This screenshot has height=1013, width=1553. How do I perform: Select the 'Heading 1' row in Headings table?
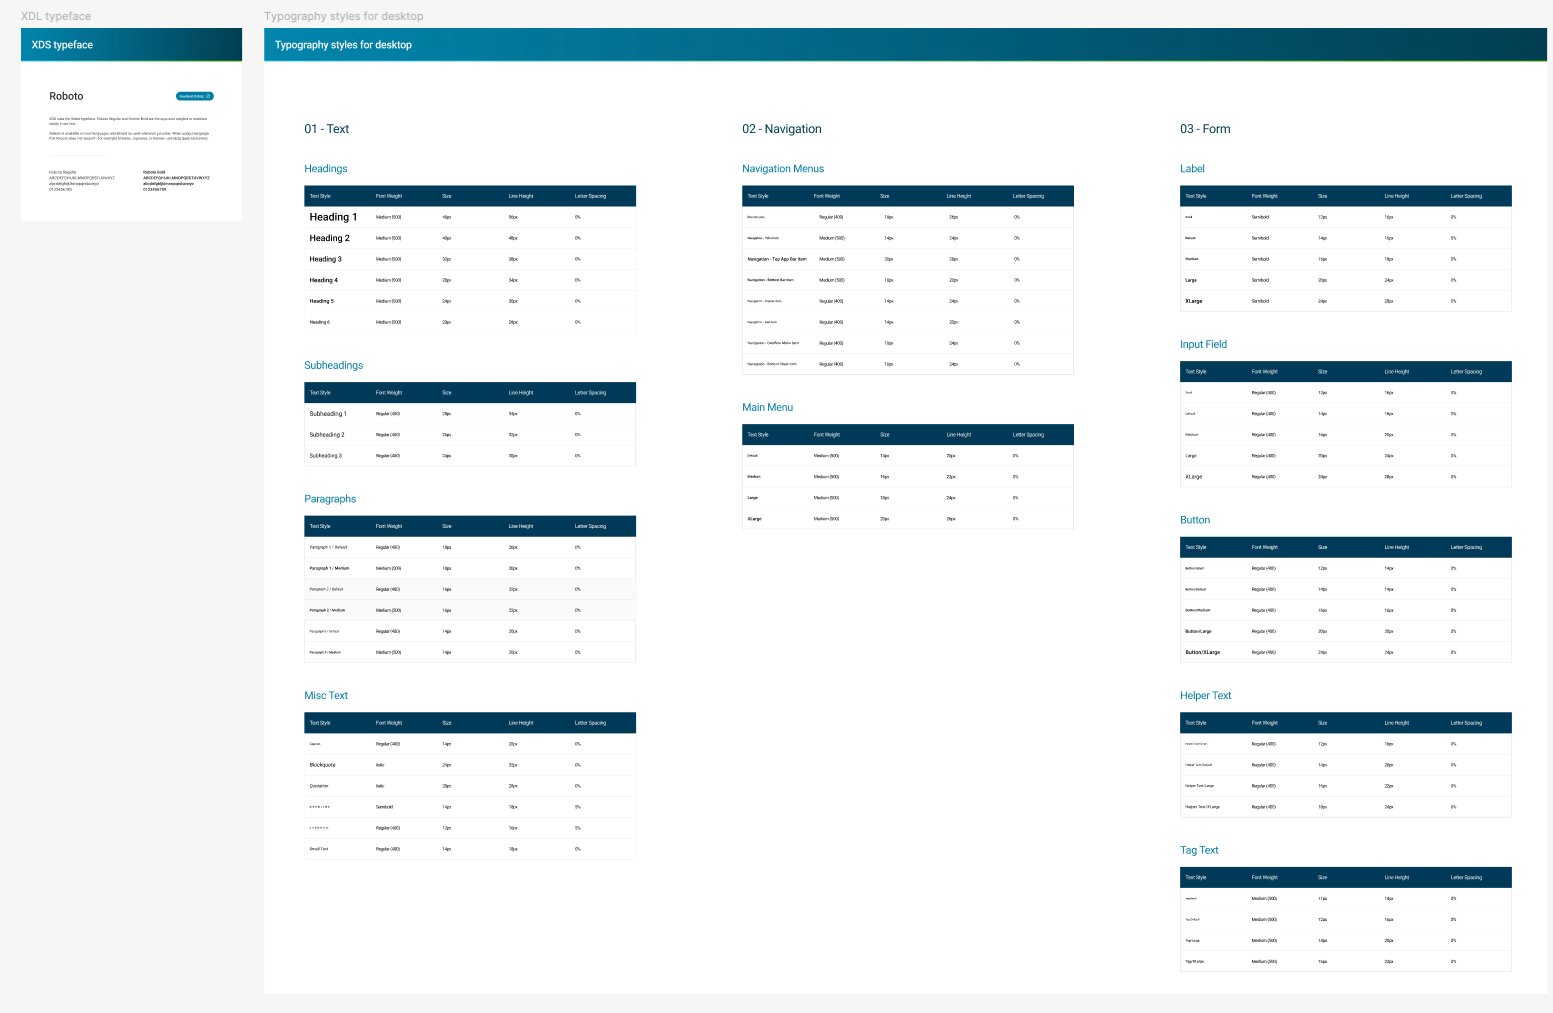coord(469,217)
